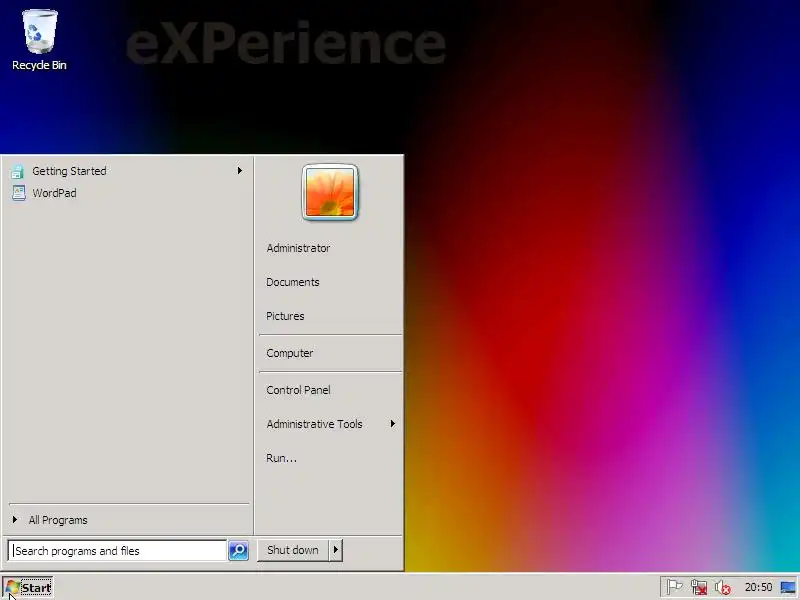This screenshot has width=800, height=600.
Task: Click the network status tray icon
Action: (x=698, y=587)
